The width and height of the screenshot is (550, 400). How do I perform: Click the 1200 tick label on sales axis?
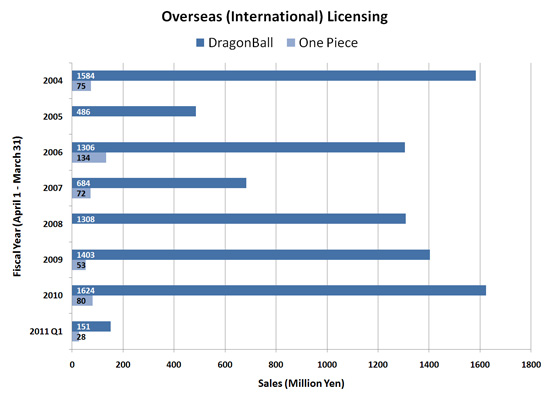pos(378,365)
